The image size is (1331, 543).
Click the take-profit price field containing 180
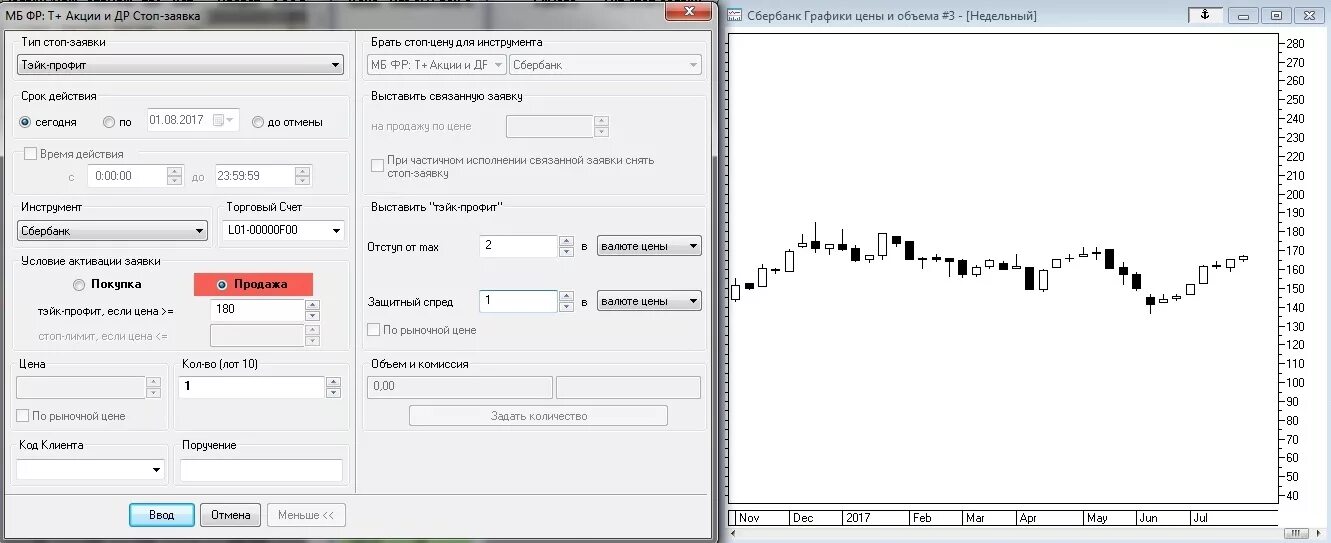click(x=257, y=310)
